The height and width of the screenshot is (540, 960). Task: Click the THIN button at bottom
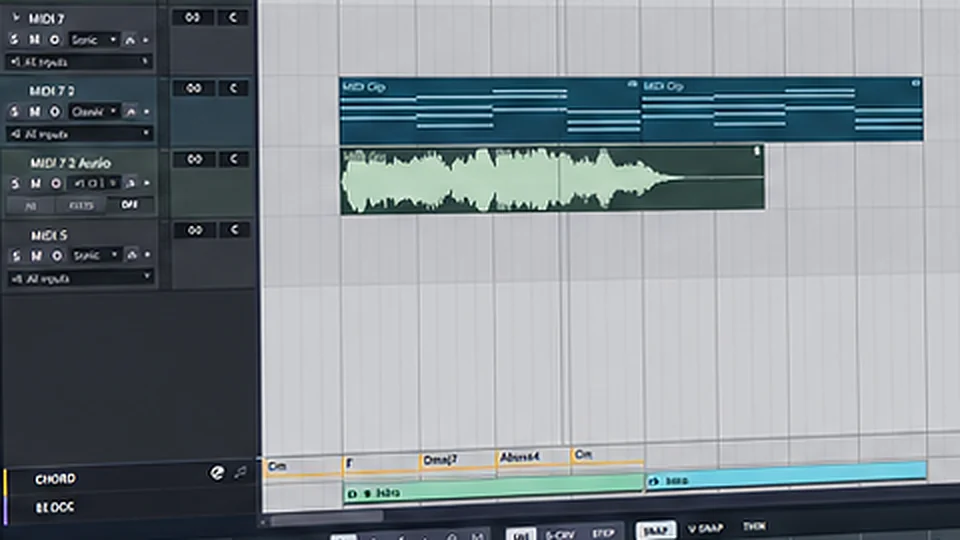tap(754, 526)
